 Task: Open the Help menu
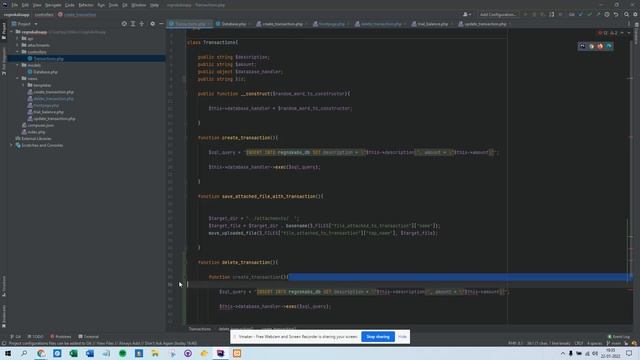tap(154, 5)
